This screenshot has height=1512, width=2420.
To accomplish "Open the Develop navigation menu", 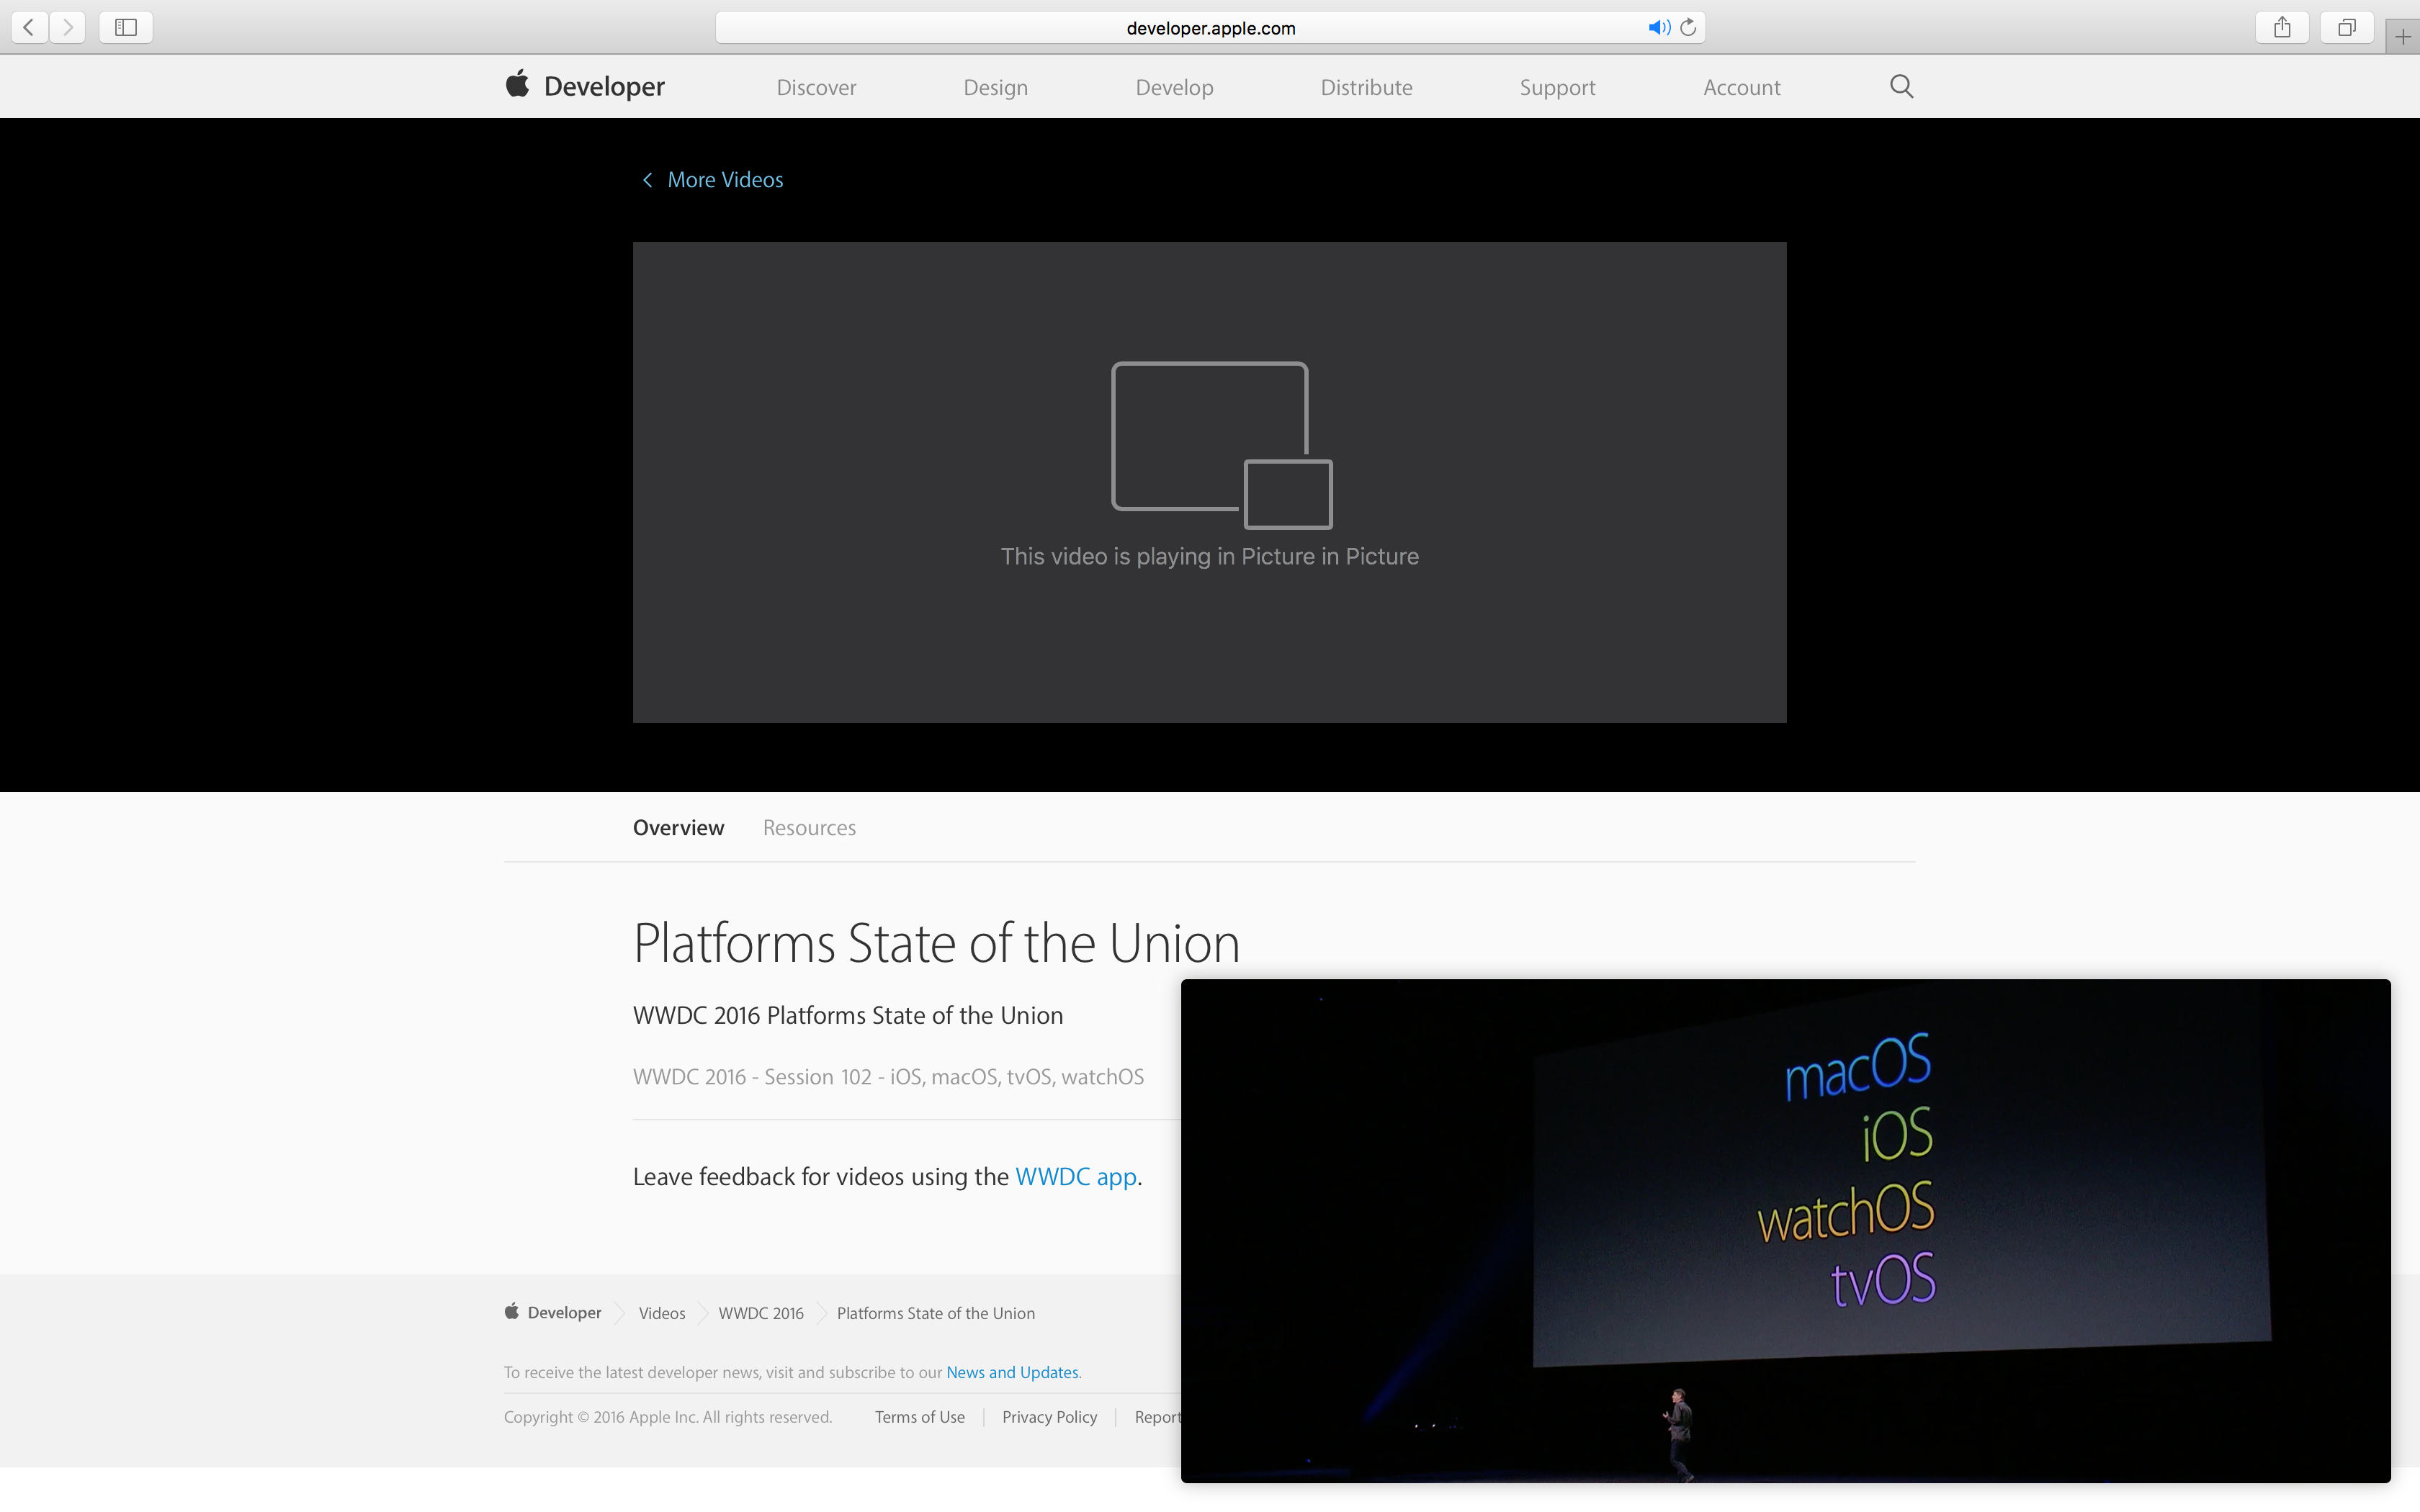I will pyautogui.click(x=1174, y=87).
